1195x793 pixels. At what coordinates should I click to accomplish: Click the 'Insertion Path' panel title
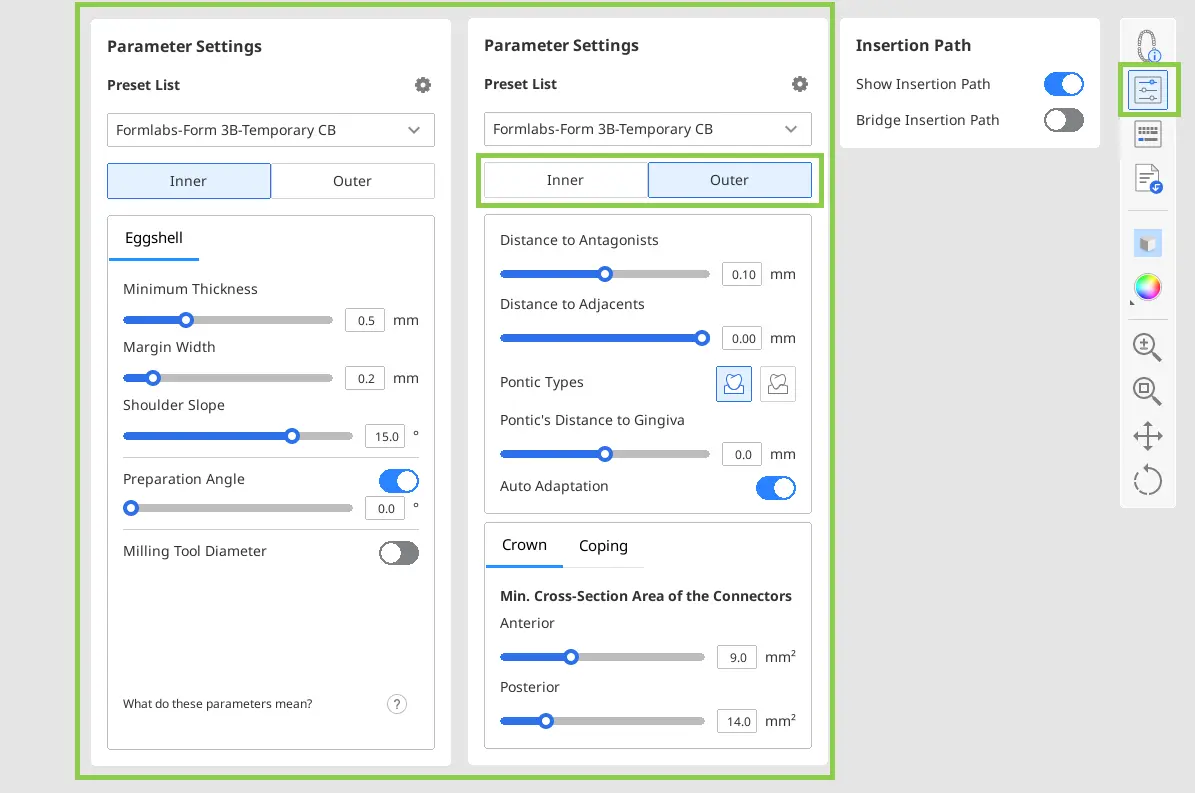(x=913, y=46)
